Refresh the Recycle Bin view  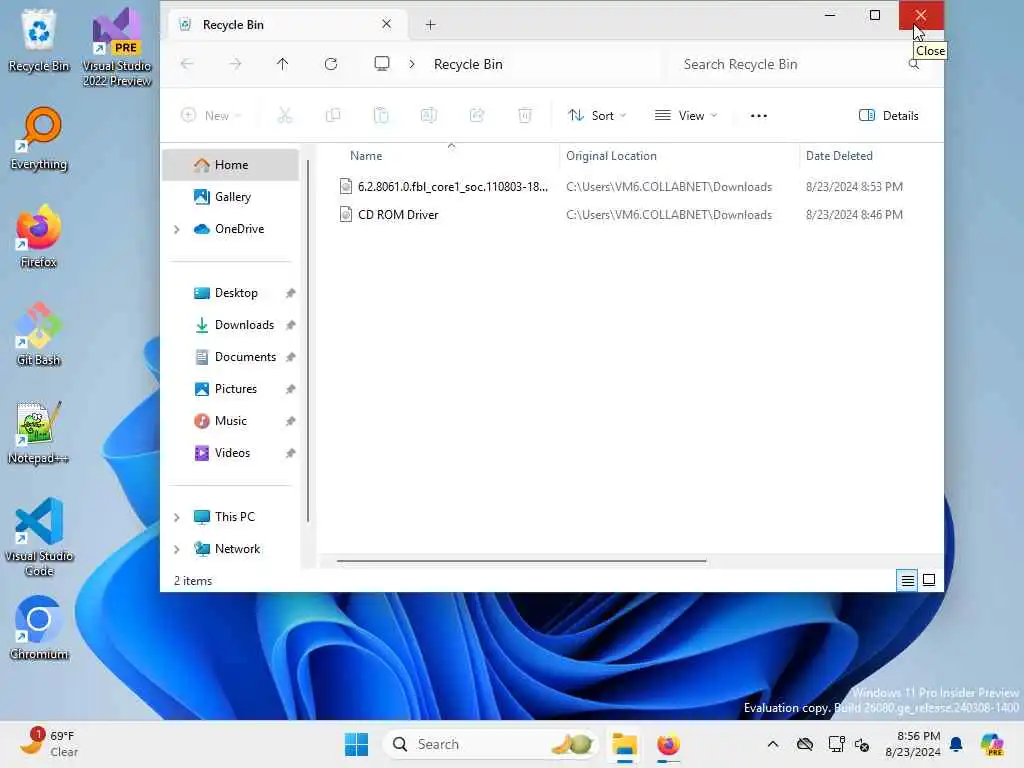[x=331, y=64]
